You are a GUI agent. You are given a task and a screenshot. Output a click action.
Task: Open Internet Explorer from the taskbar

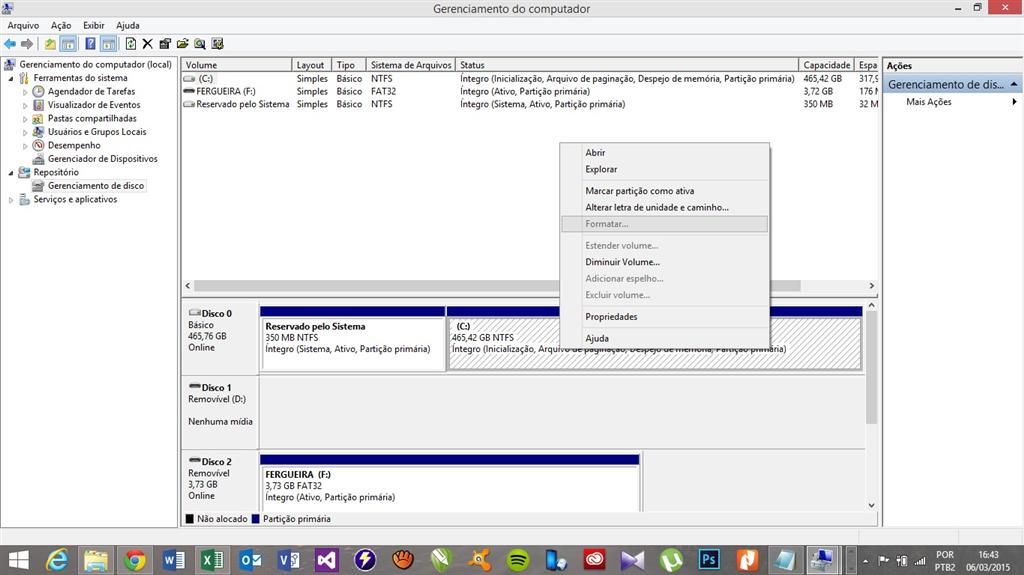pos(57,560)
